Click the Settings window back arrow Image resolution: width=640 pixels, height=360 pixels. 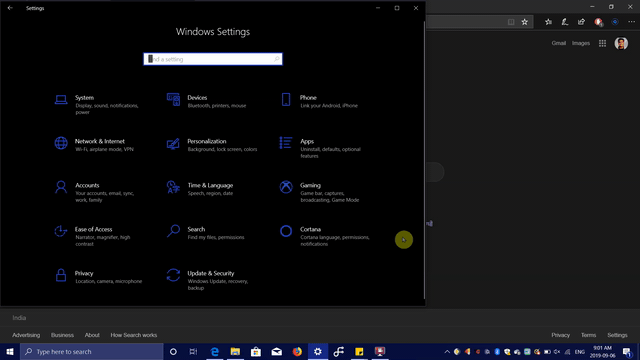click(10, 8)
